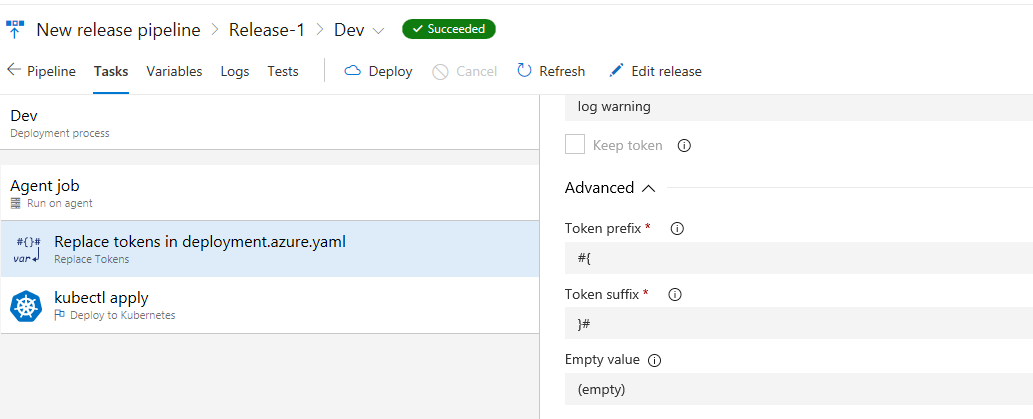
Task: Click the info icon next to Empty value
Action: click(654, 360)
